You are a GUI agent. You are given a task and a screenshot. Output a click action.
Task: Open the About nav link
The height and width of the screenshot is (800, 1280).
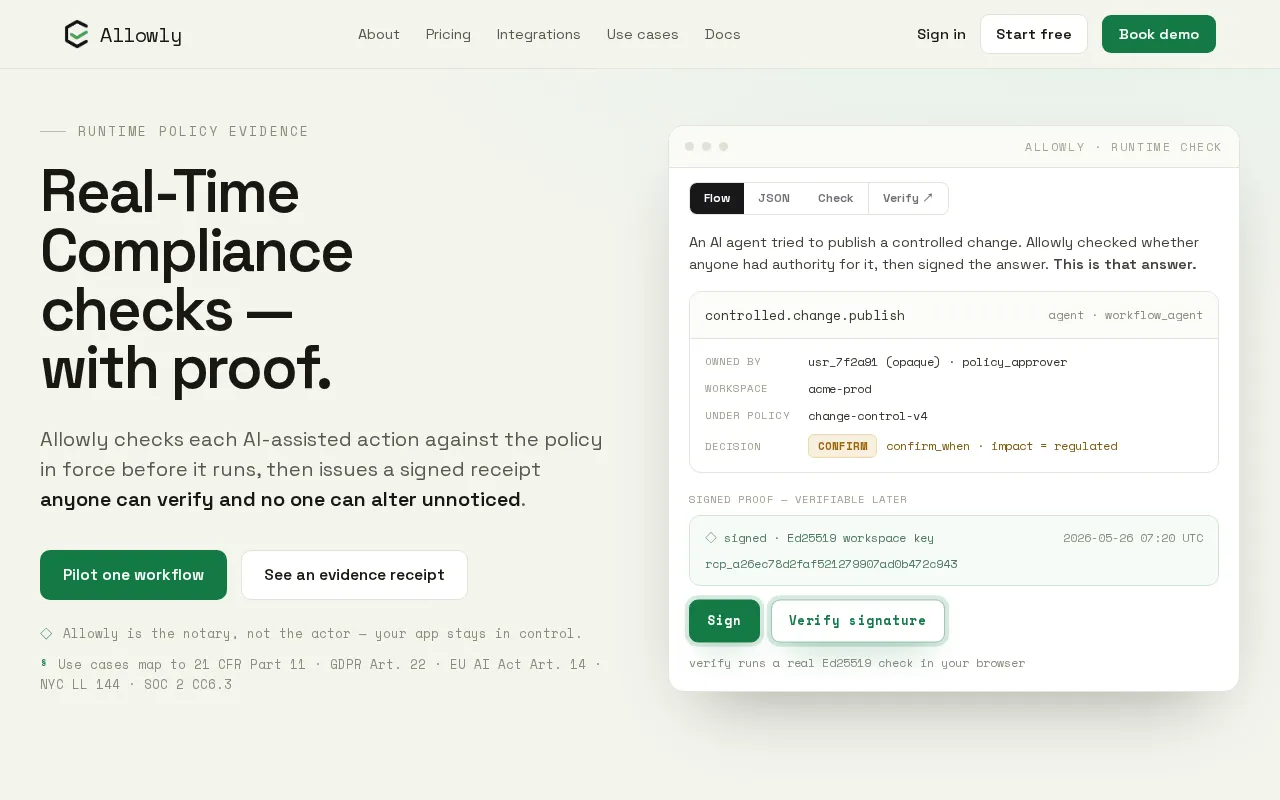pyautogui.click(x=379, y=34)
